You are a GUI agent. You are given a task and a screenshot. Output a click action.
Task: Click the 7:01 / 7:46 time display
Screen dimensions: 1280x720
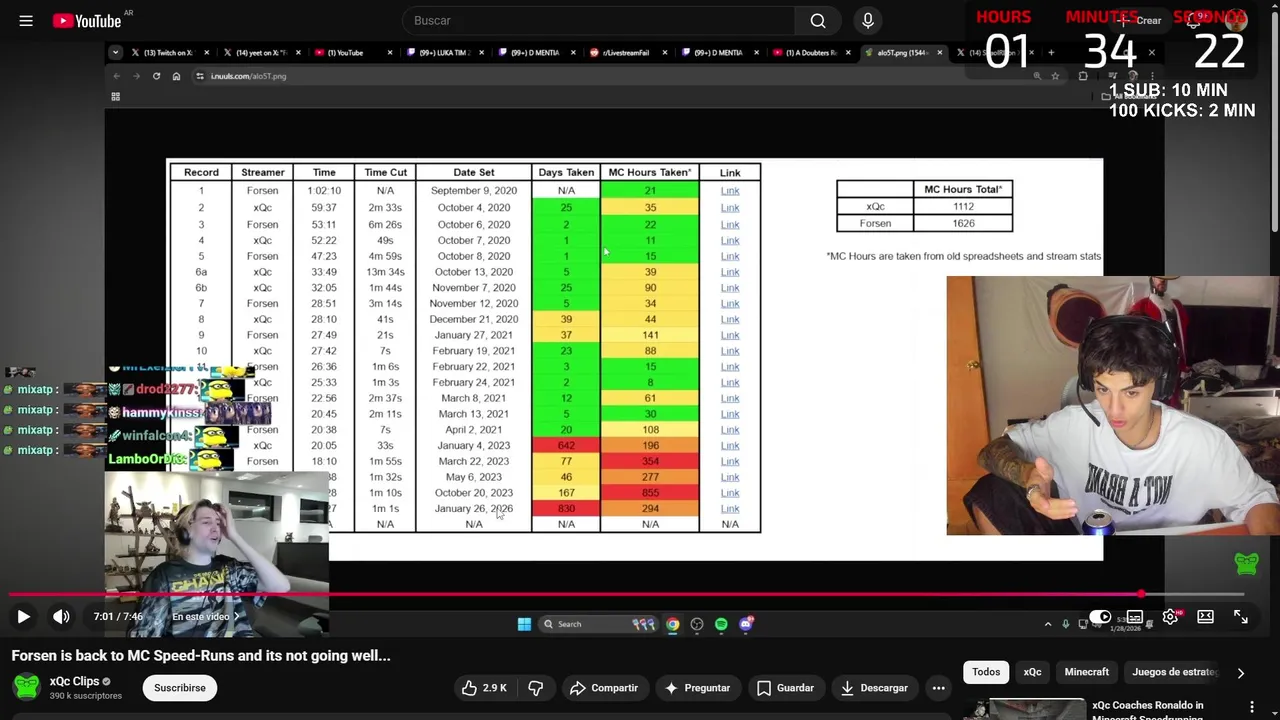[x=118, y=617]
